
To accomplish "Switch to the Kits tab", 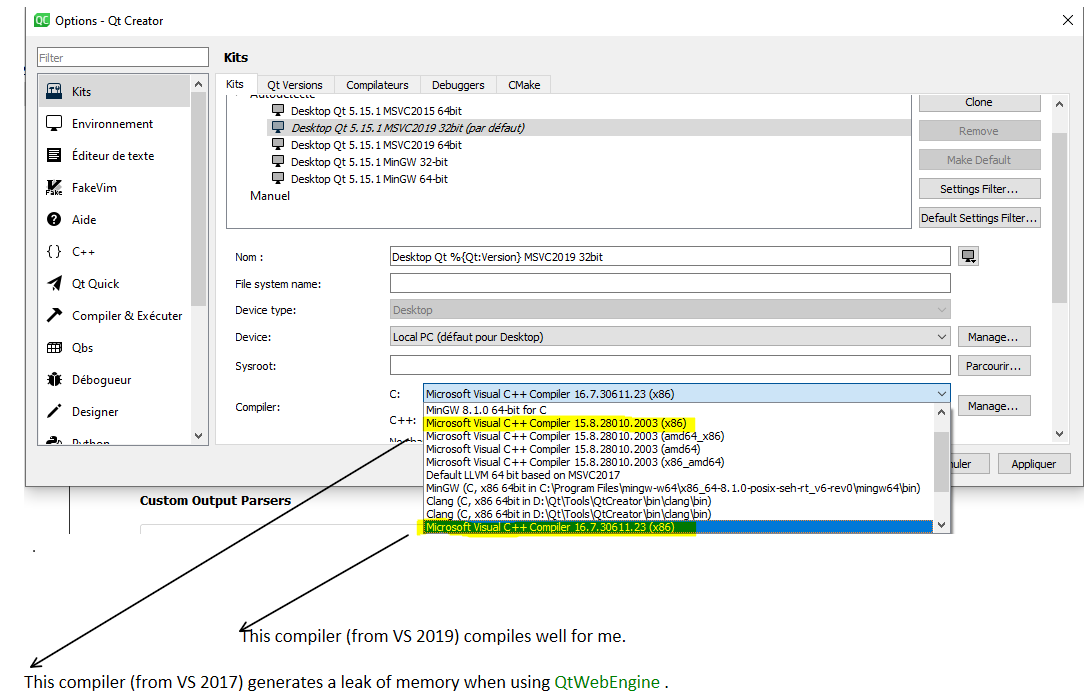I will point(235,84).
